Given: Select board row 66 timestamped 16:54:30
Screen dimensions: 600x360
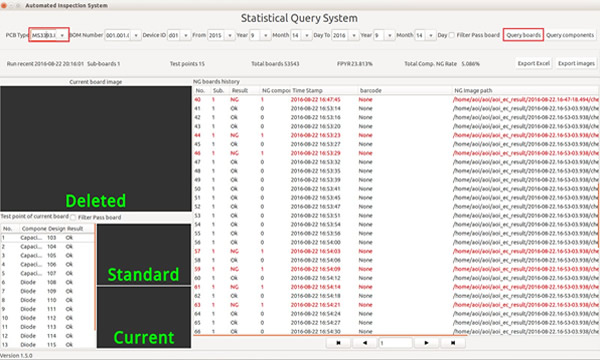Looking at the screenshot, I should [x=396, y=331].
